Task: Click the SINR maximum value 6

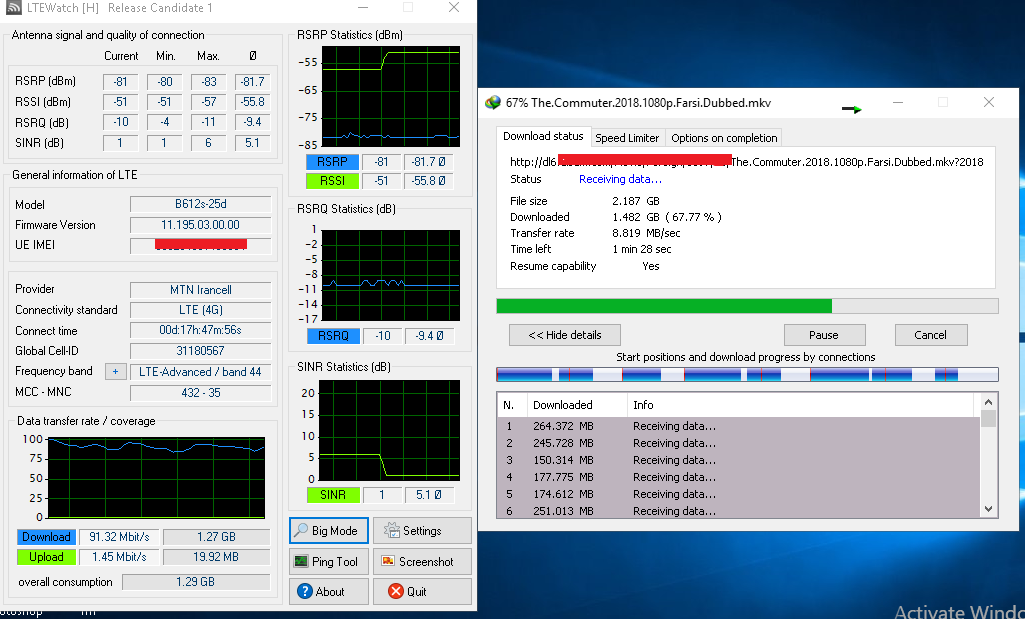Action: click(209, 142)
